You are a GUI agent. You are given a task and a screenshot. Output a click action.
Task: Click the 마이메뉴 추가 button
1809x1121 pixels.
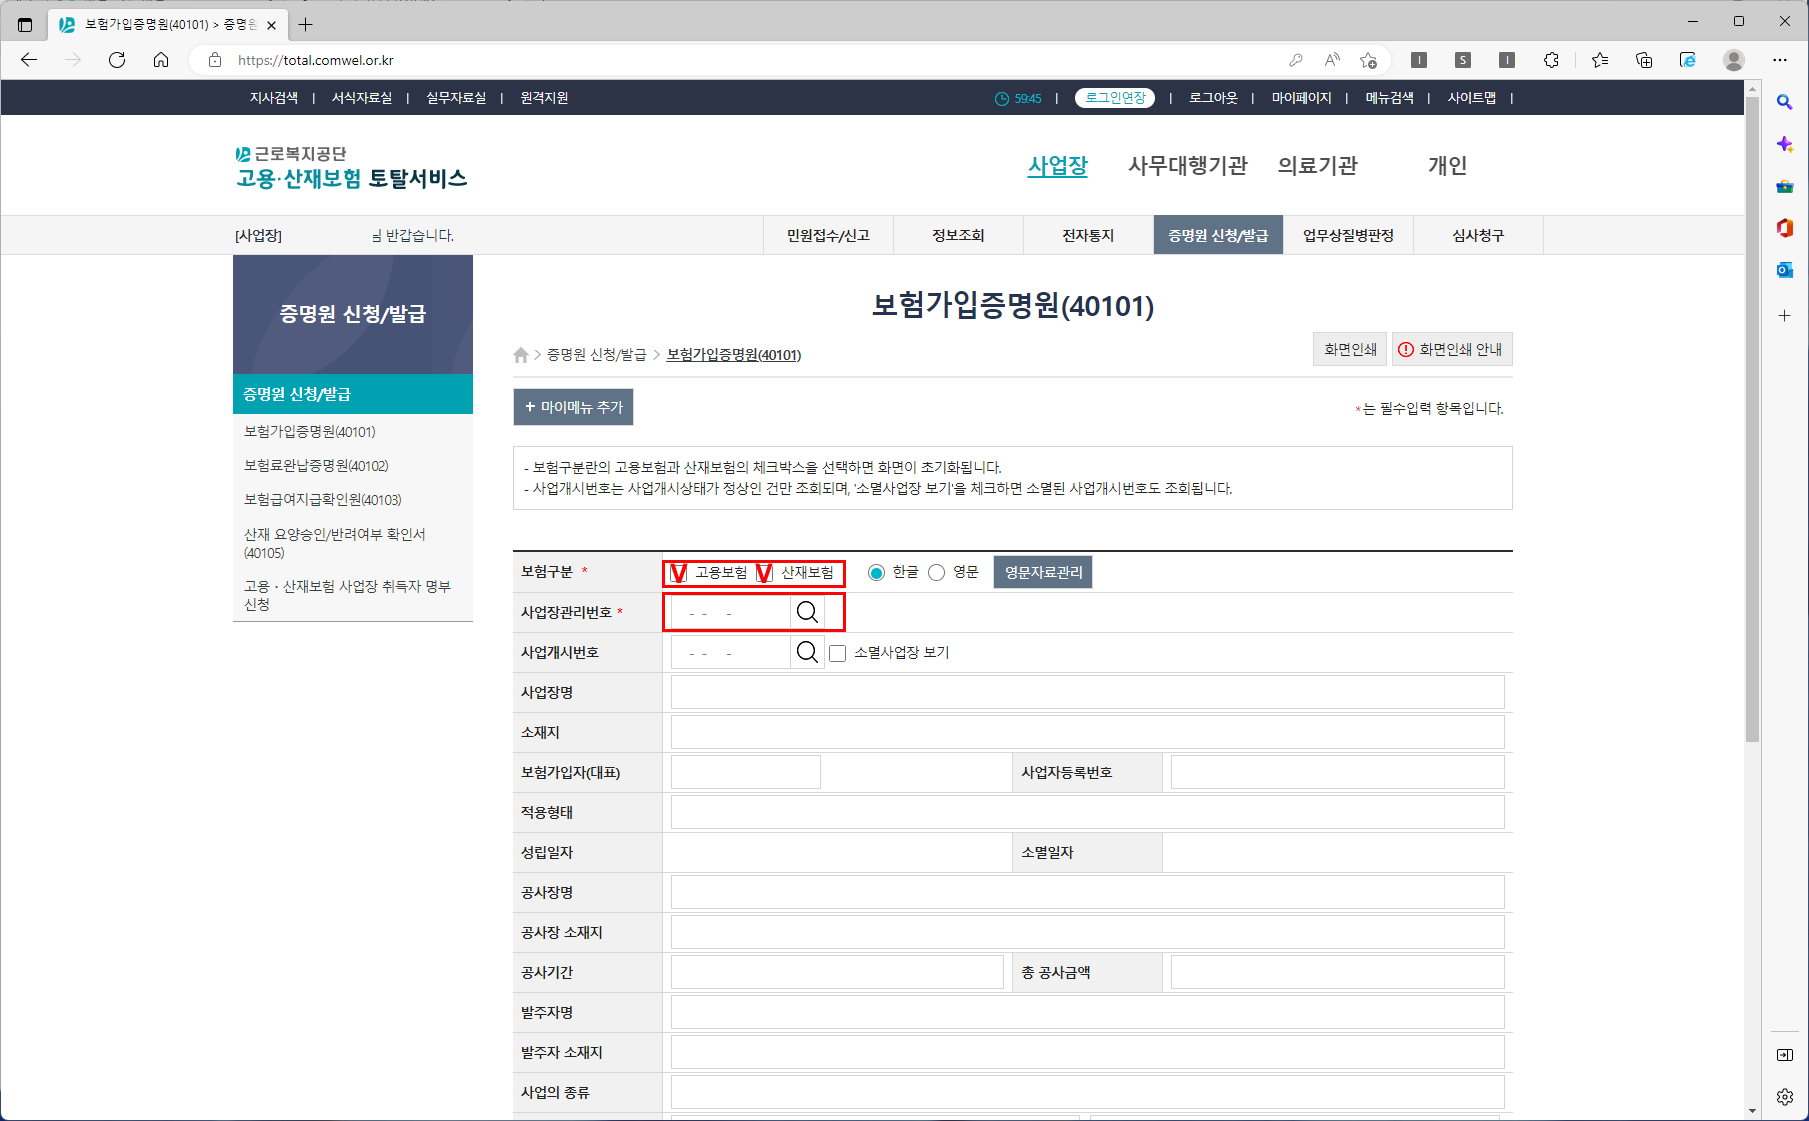point(573,407)
